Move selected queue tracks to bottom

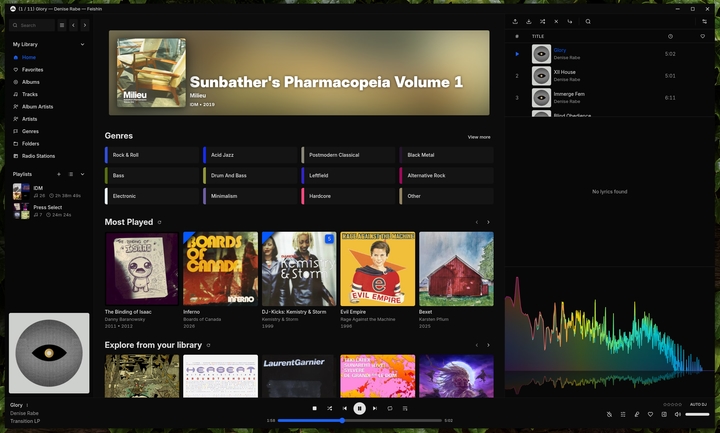[529, 22]
